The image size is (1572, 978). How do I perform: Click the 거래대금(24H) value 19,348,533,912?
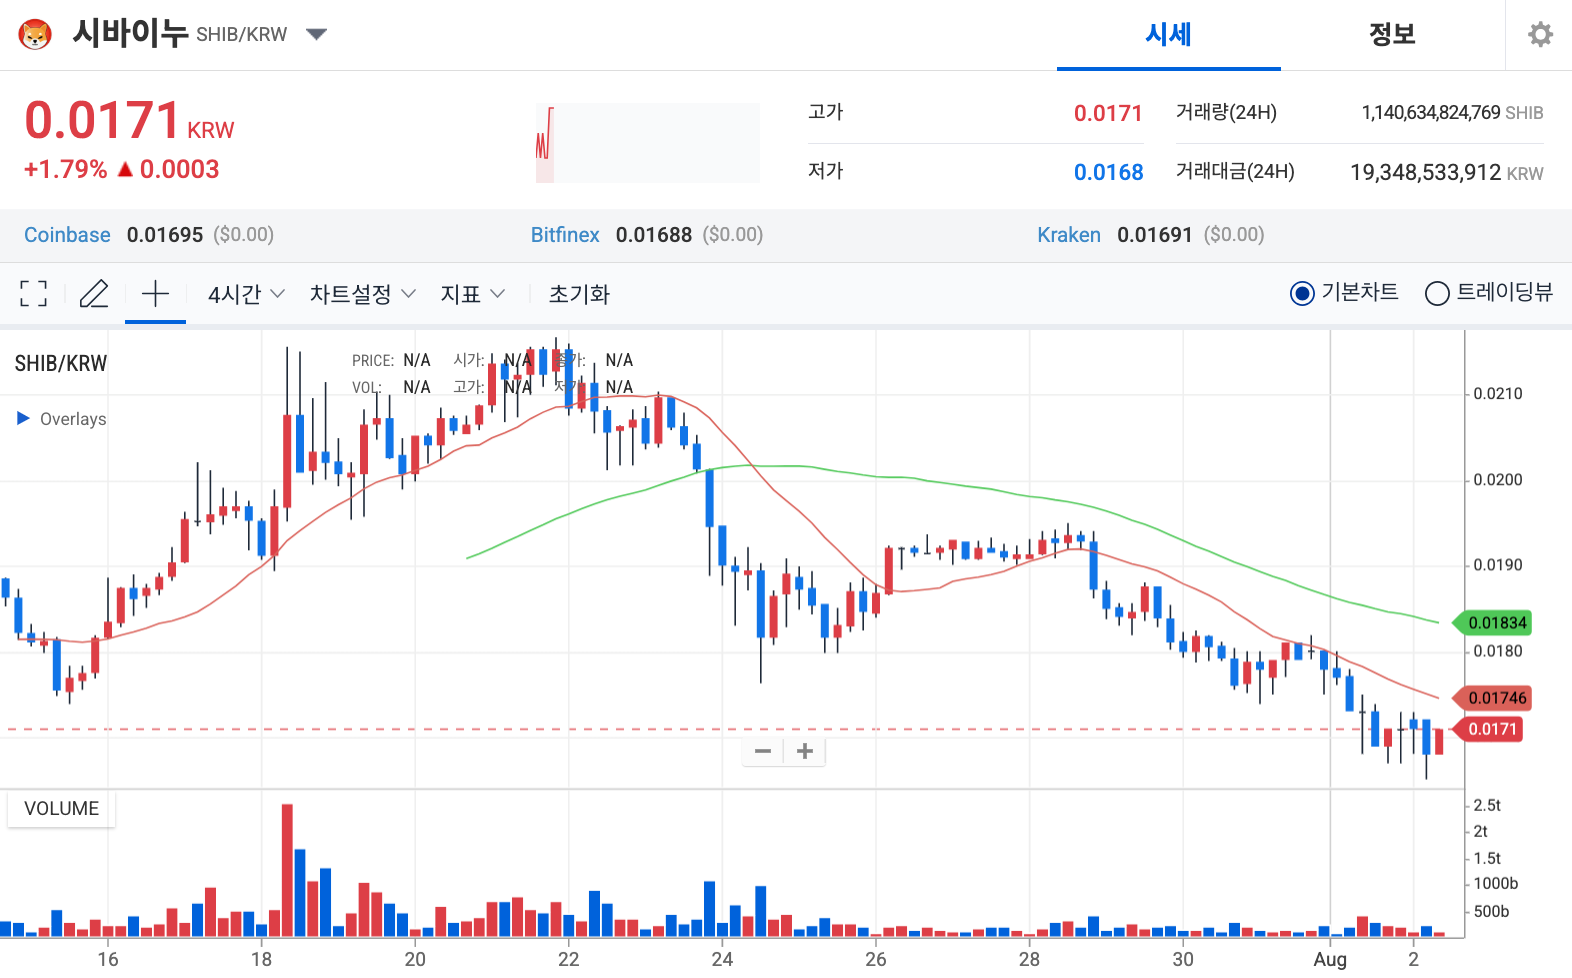coord(1426,172)
